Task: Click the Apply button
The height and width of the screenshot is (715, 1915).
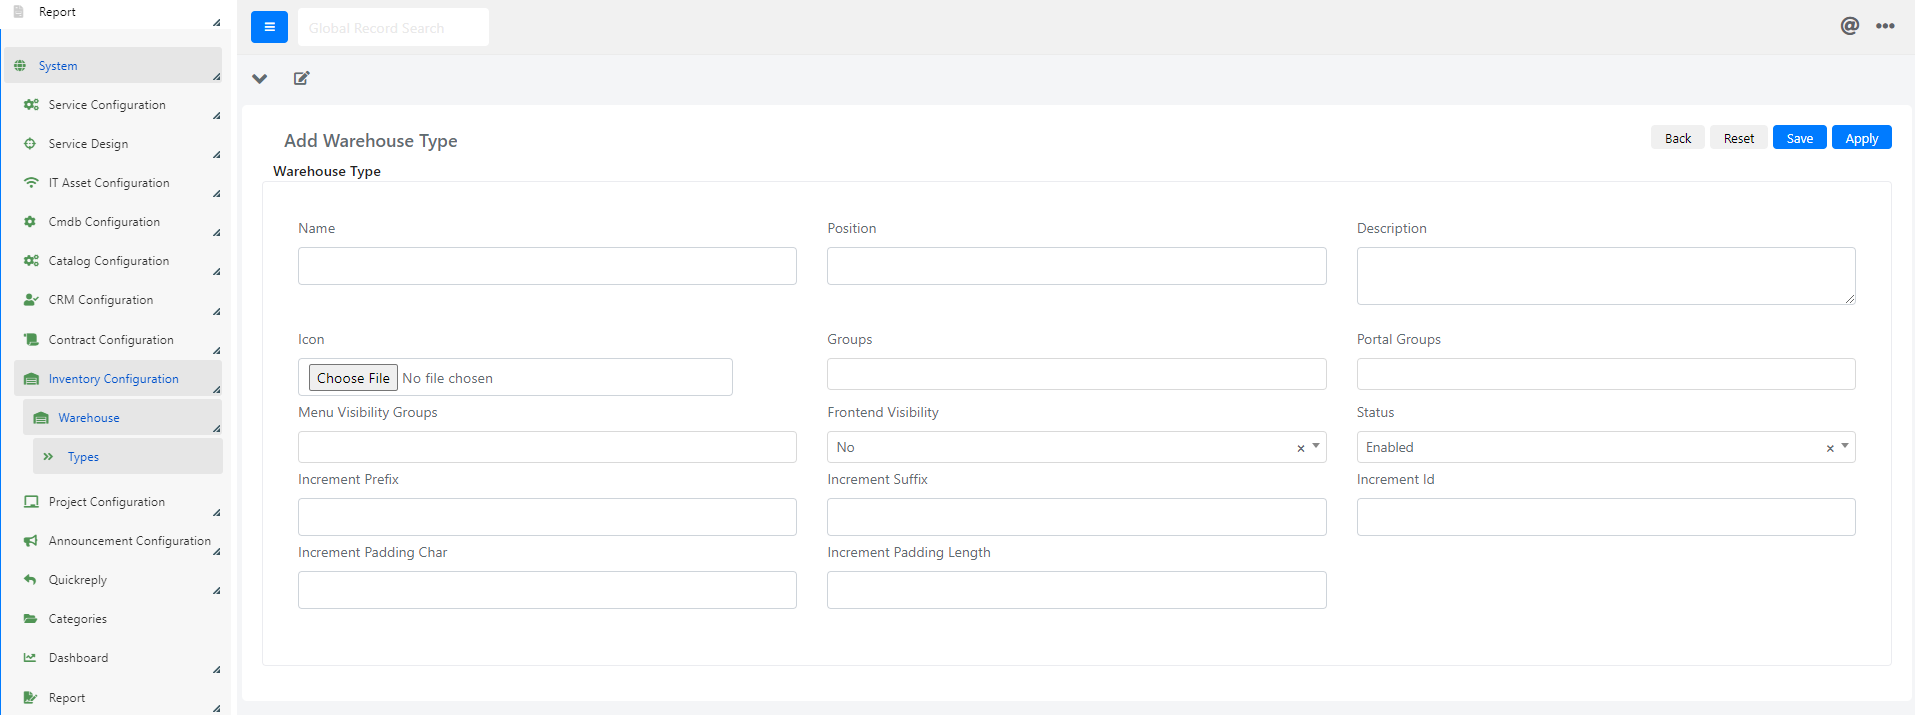Action: coord(1861,138)
